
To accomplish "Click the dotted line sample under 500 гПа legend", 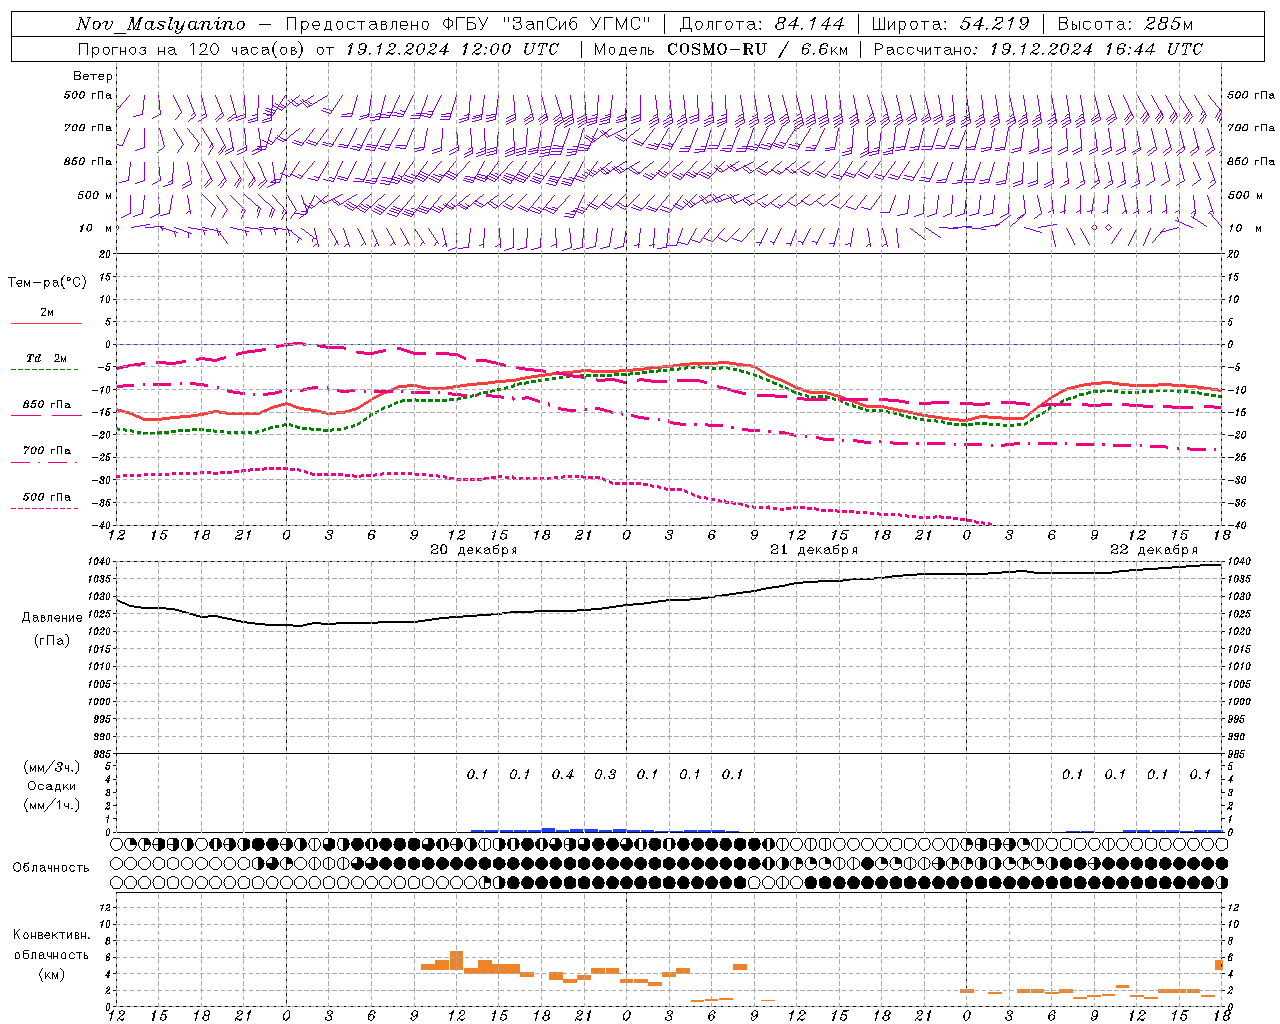I will point(46,508).
